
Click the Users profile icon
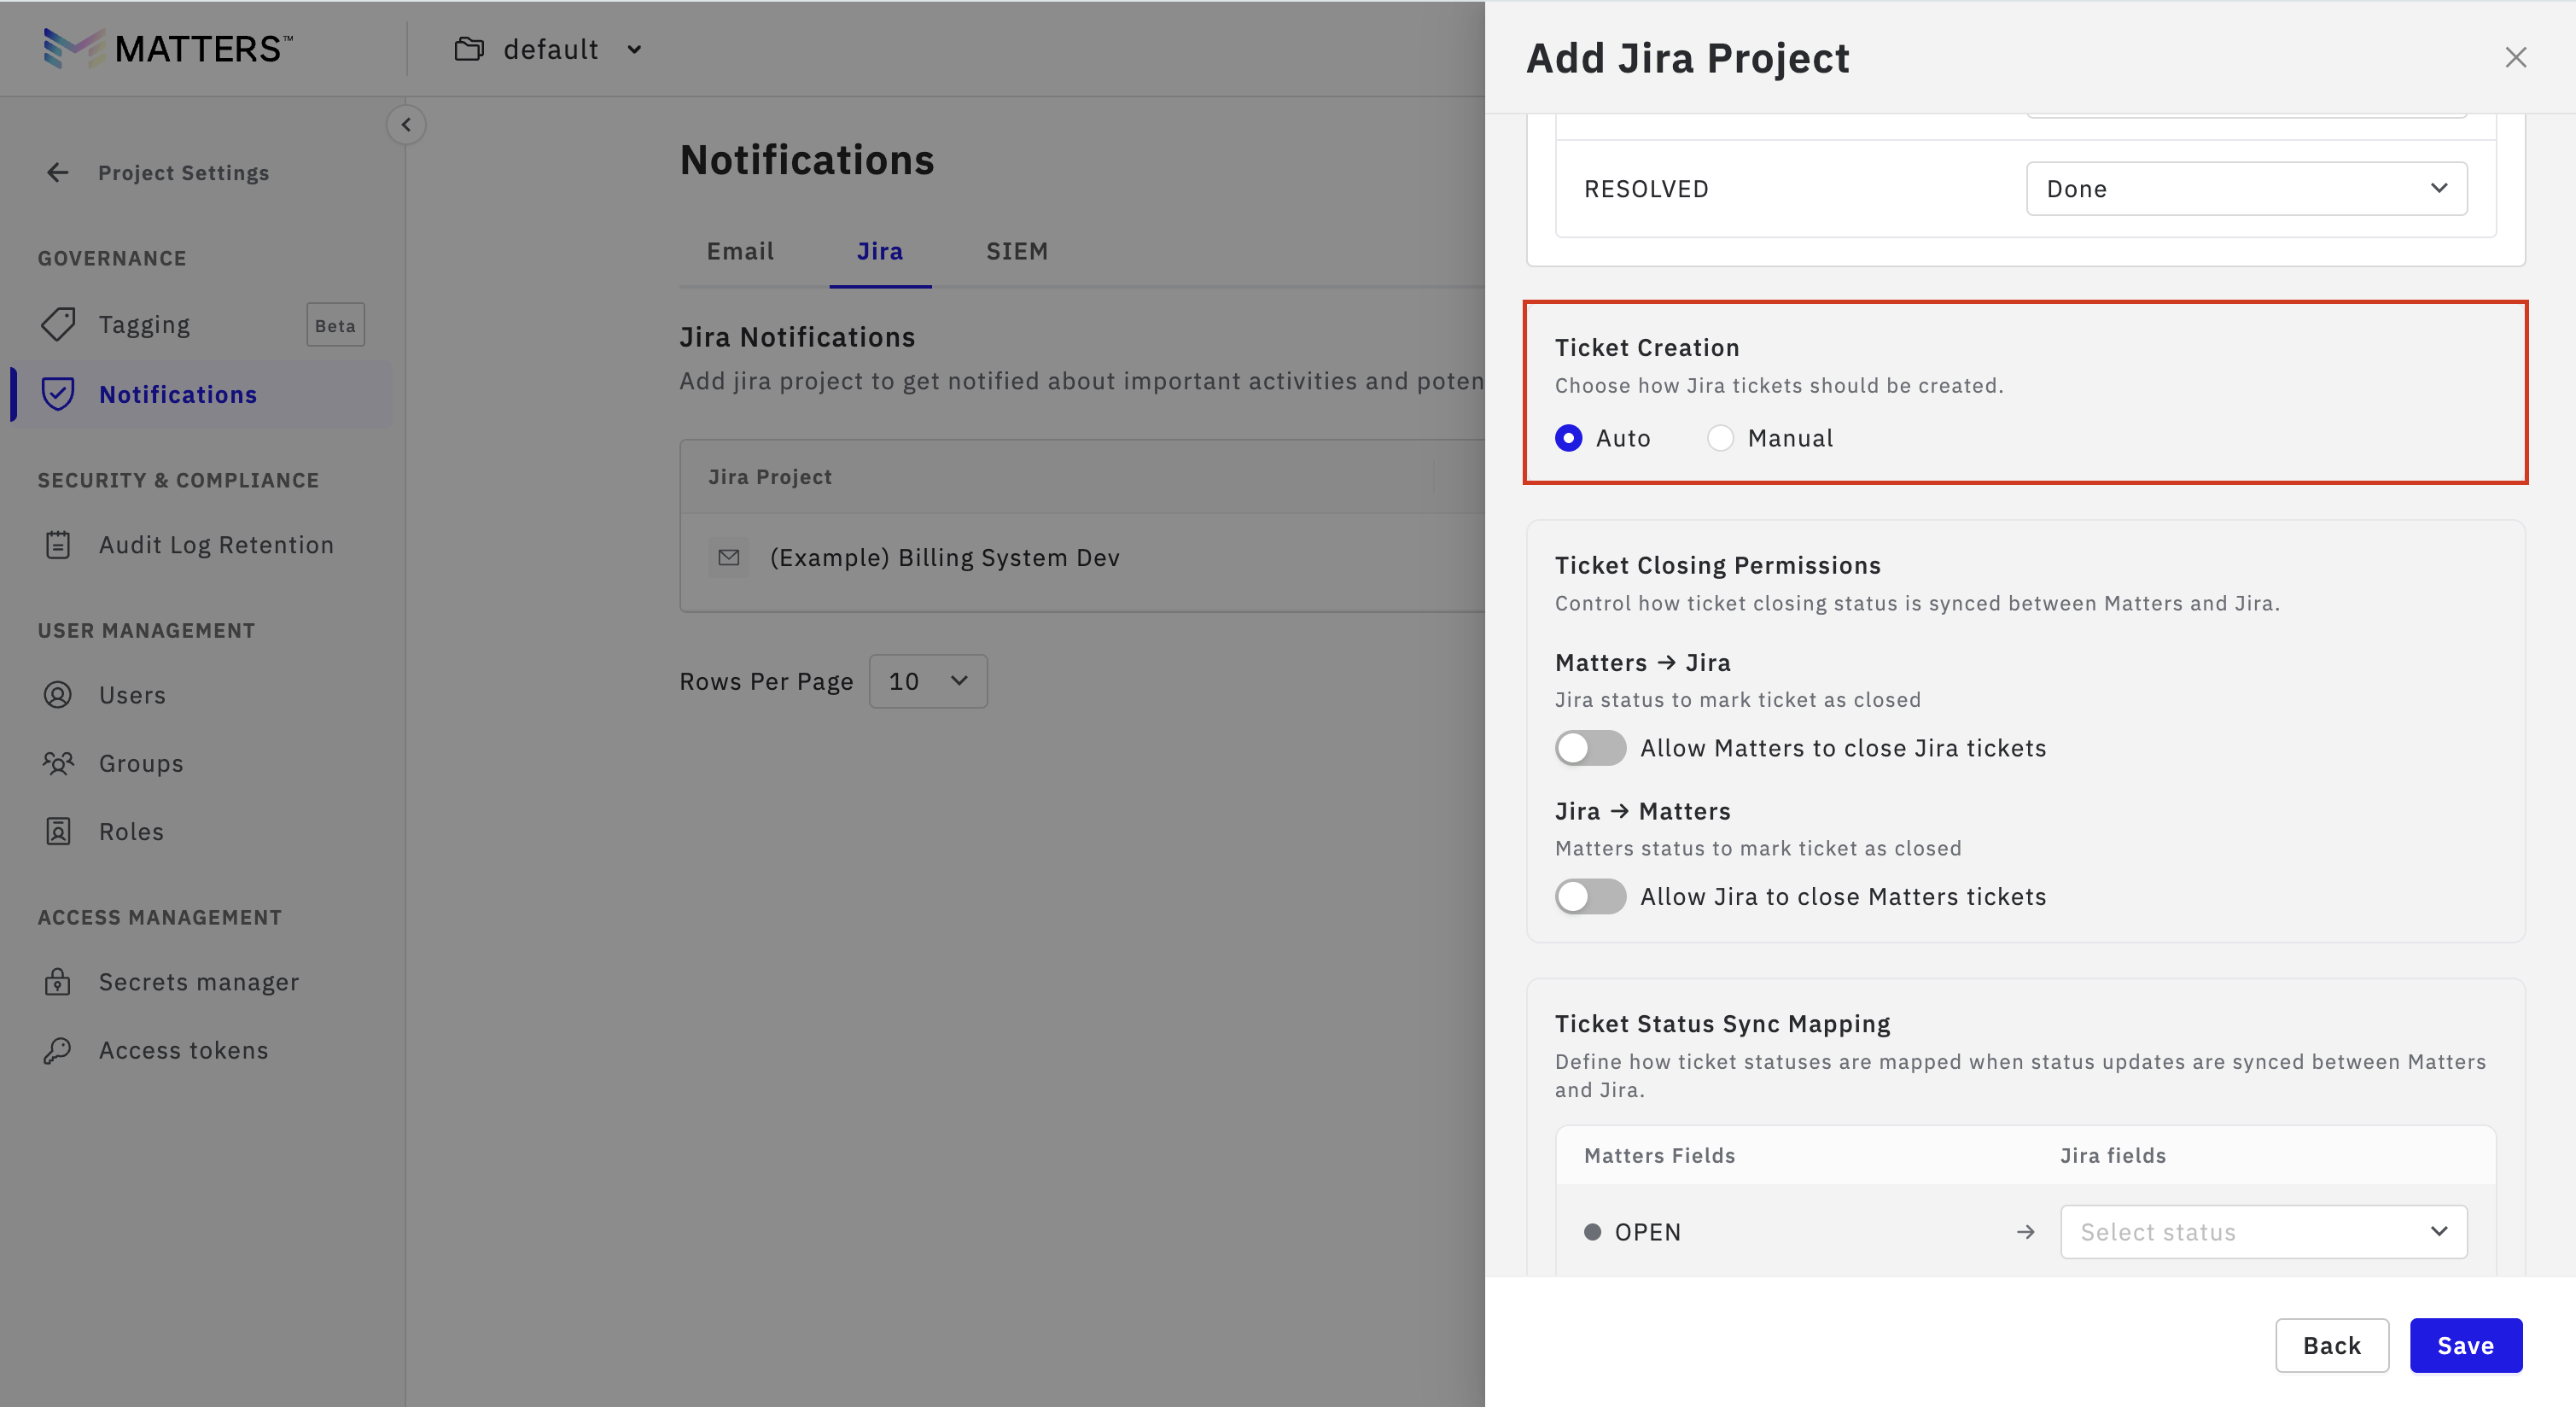click(58, 695)
